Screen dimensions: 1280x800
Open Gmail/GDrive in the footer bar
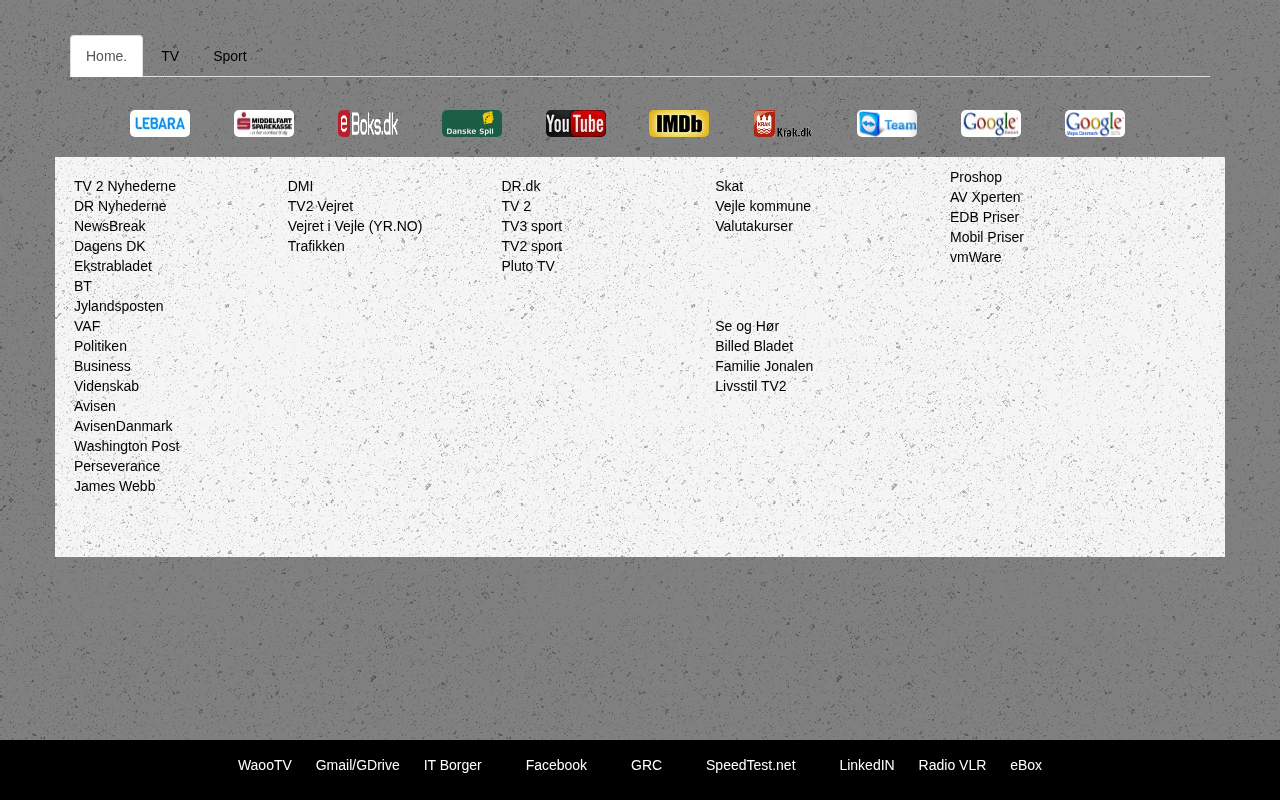[x=358, y=765]
